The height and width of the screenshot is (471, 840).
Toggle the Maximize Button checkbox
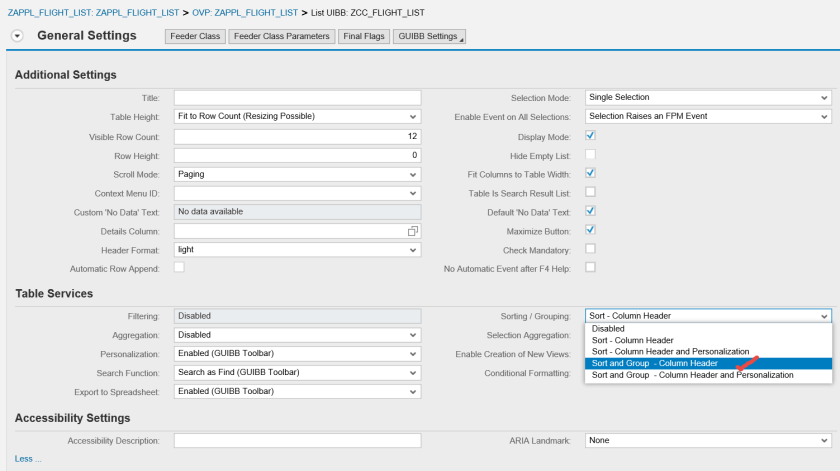[x=590, y=230]
